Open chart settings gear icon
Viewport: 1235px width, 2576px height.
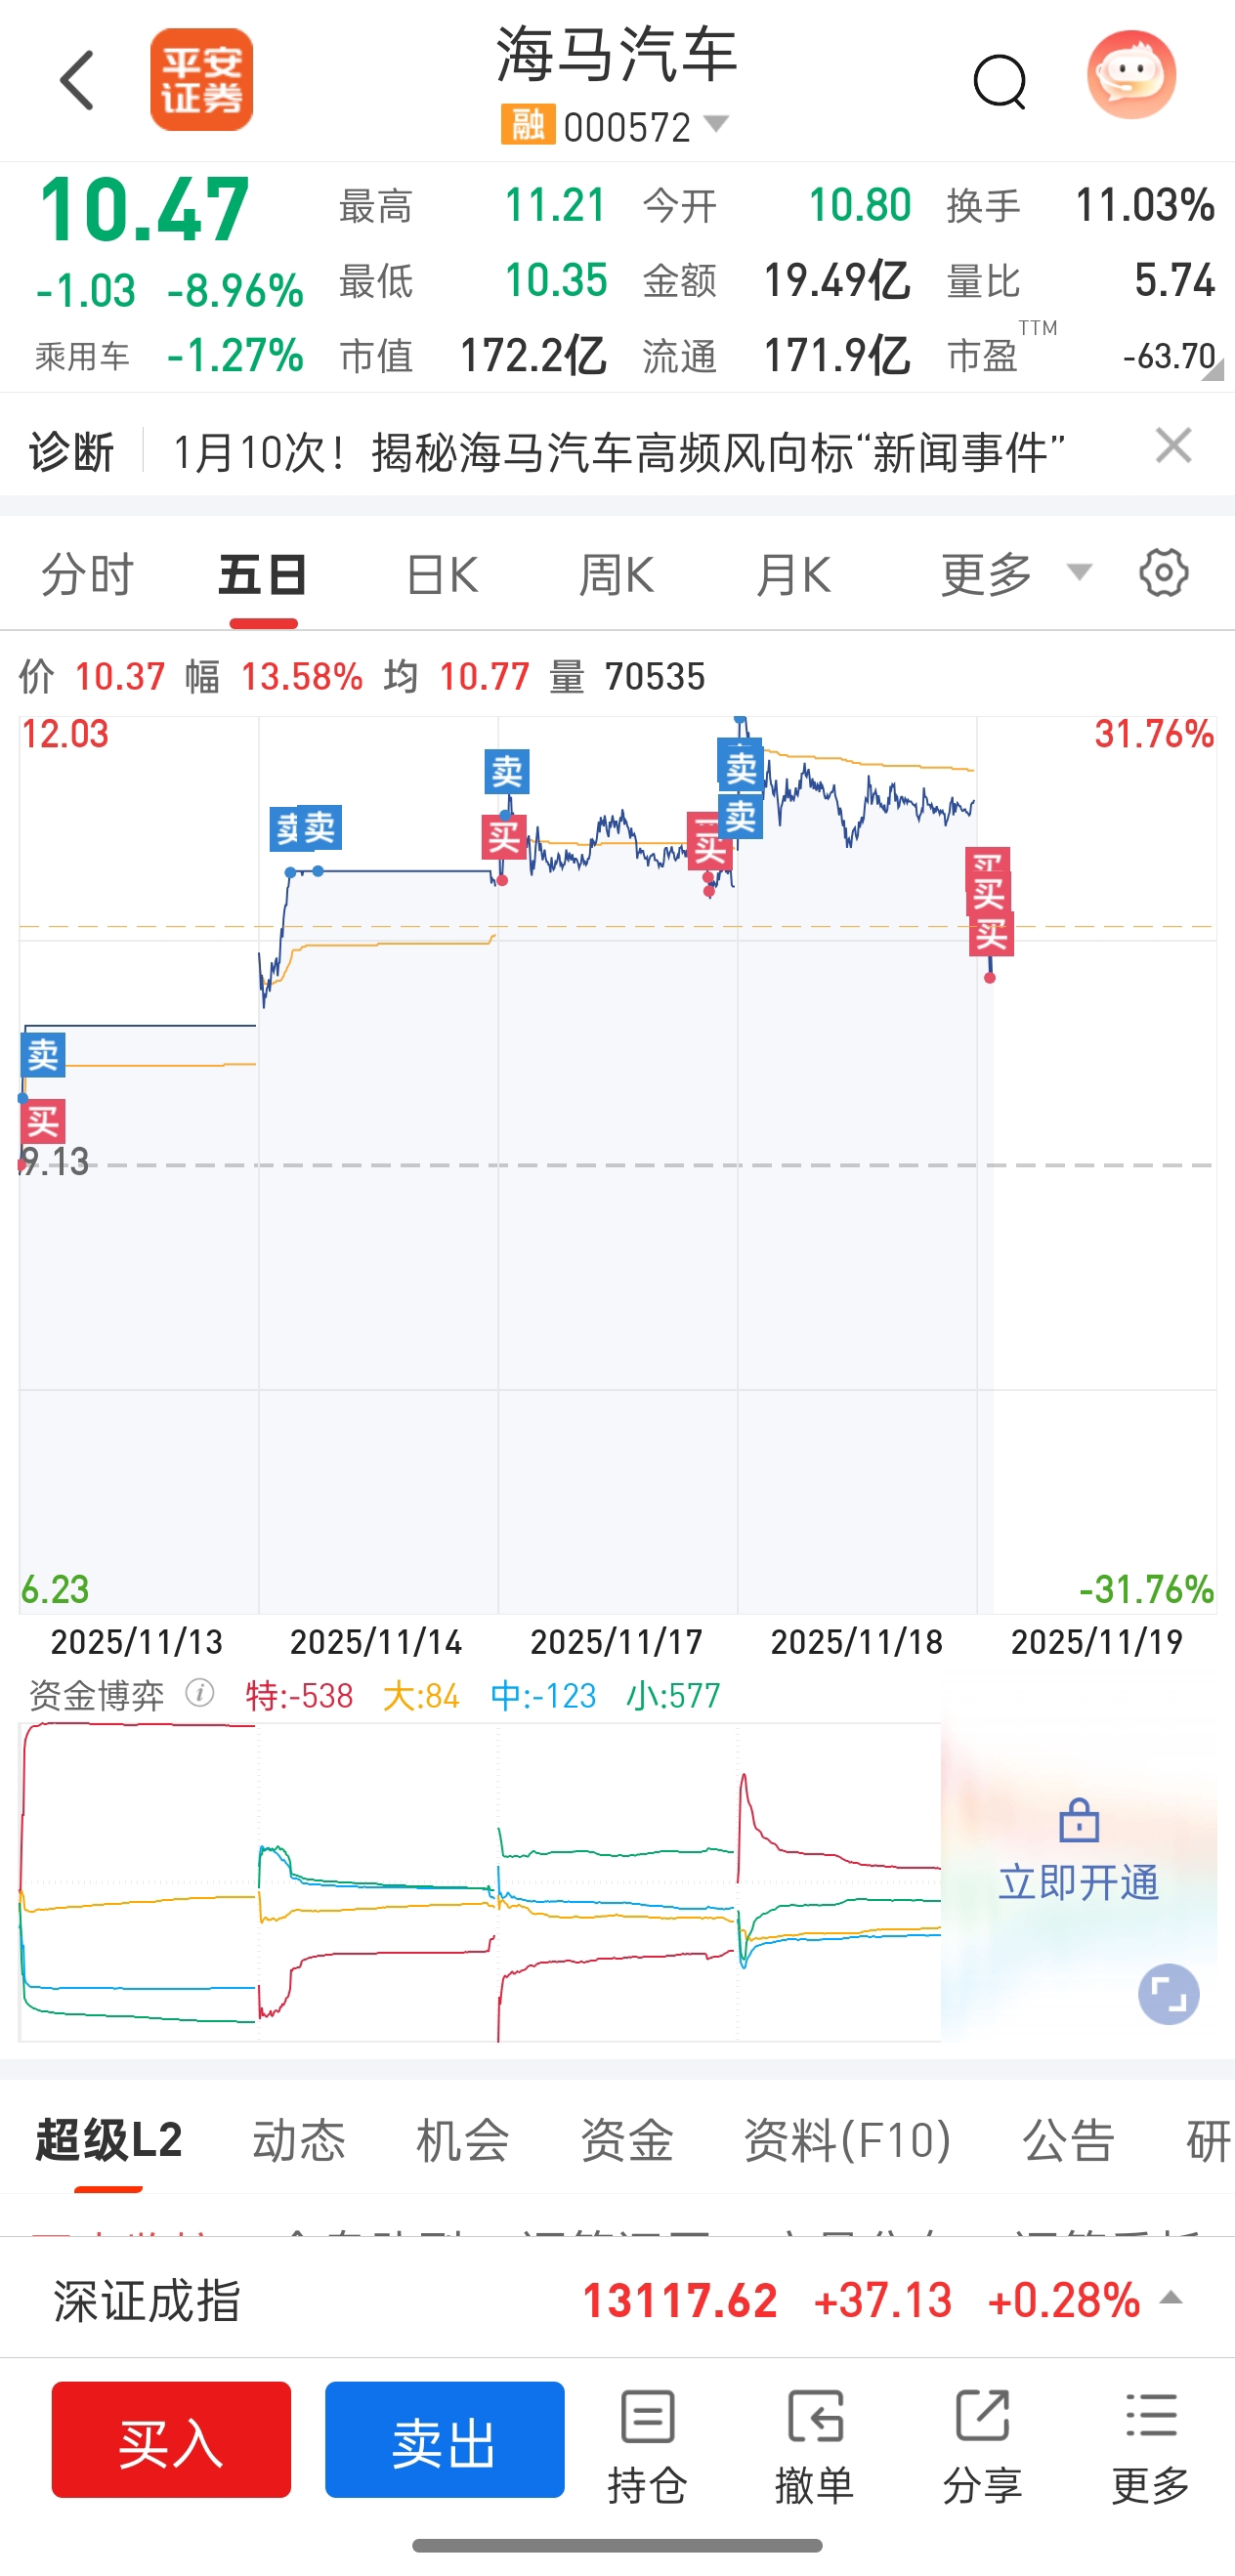[1163, 573]
